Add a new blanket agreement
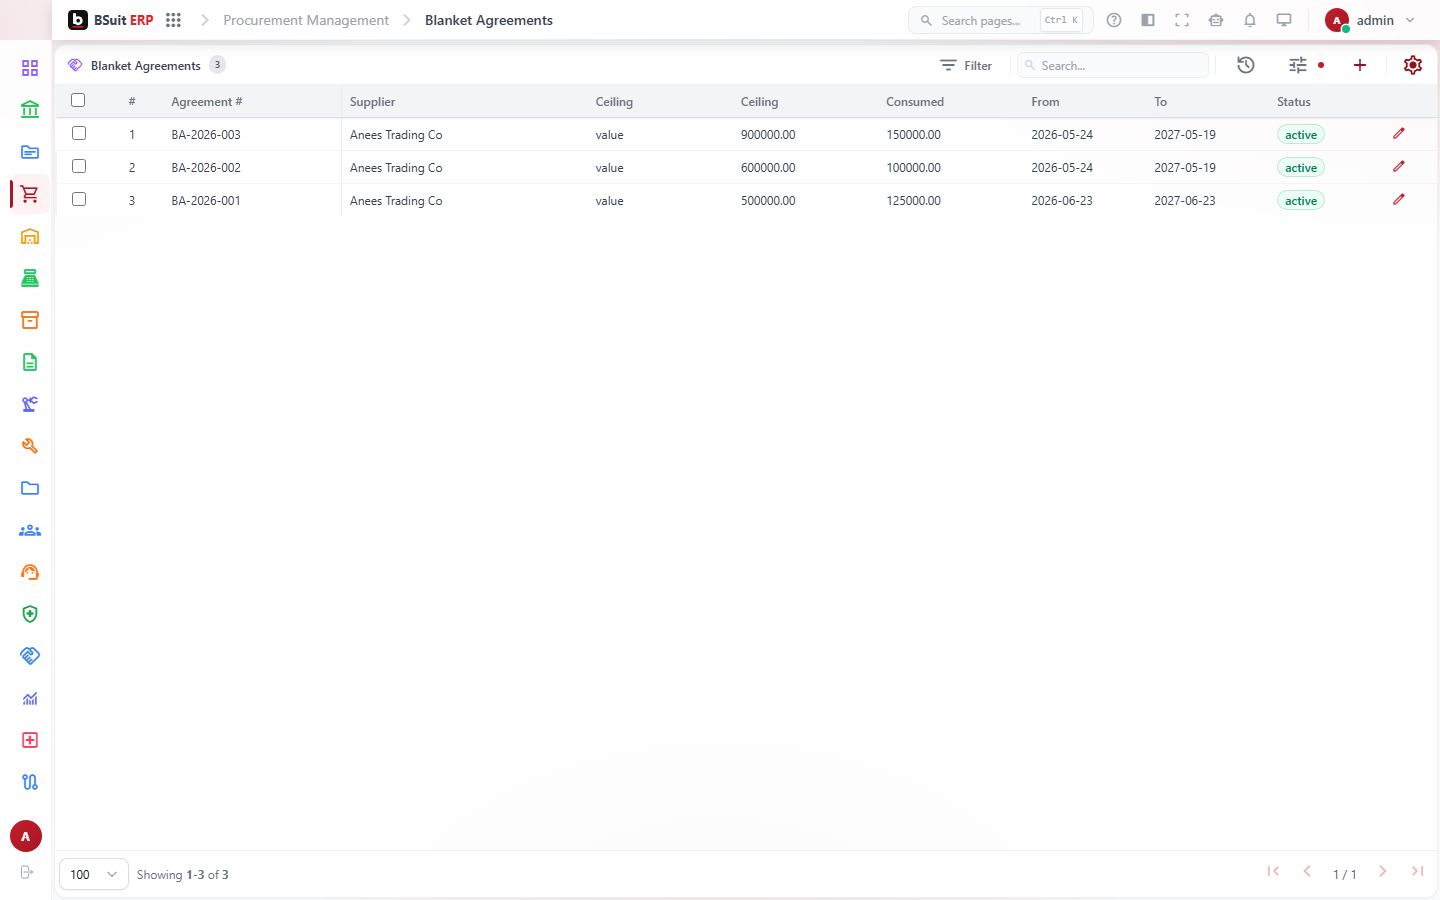Image resolution: width=1440 pixels, height=900 pixels. click(x=1360, y=65)
